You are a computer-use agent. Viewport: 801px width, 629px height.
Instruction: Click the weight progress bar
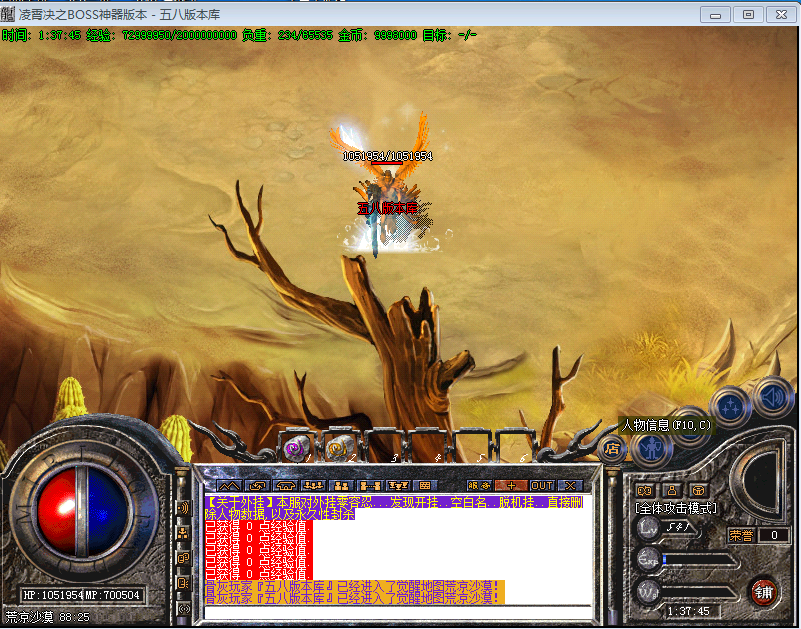700,593
